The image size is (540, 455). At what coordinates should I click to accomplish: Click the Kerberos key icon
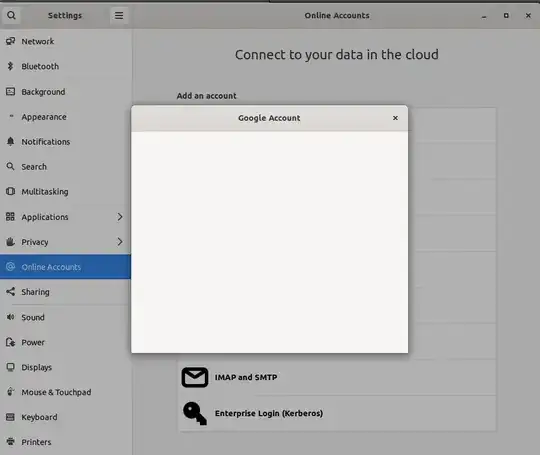pyautogui.click(x=195, y=413)
